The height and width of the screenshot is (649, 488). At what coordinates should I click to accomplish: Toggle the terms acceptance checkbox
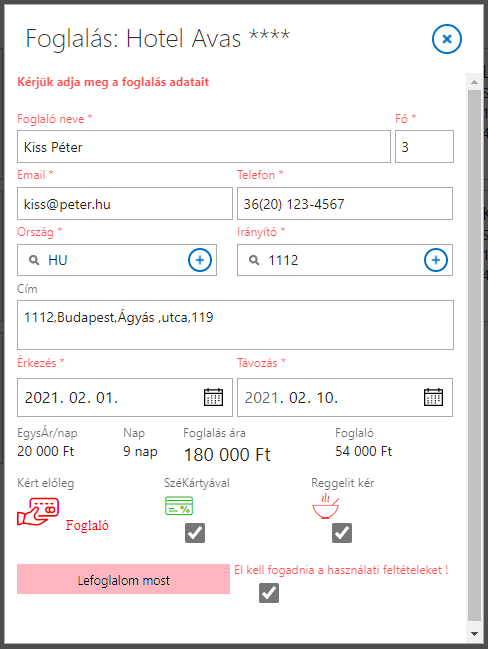[269, 593]
